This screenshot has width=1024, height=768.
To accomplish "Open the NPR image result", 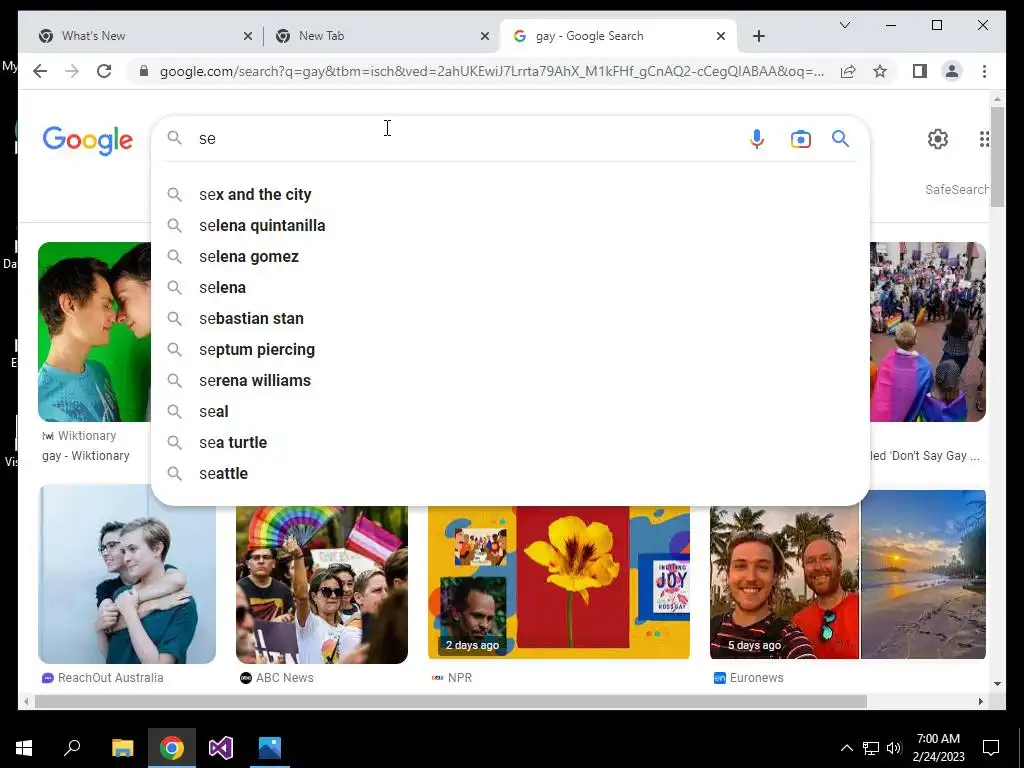I will 558,583.
